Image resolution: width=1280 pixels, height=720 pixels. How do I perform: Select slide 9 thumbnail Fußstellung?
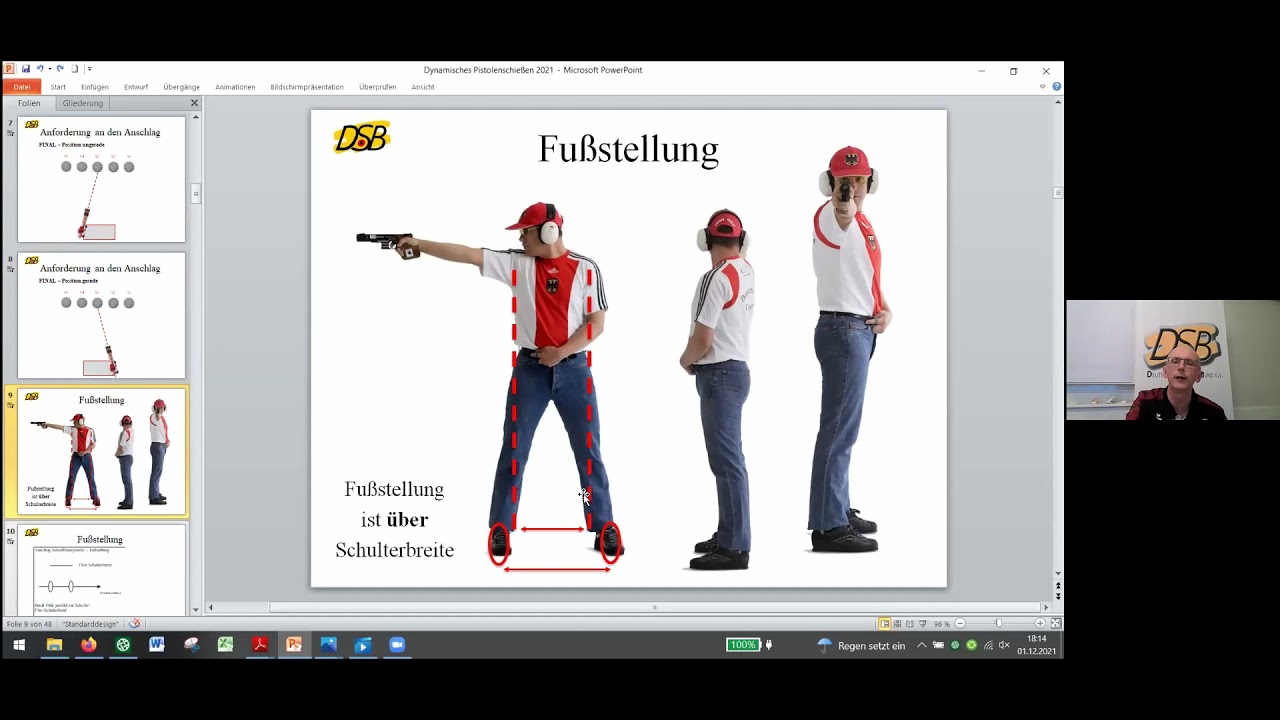[101, 452]
